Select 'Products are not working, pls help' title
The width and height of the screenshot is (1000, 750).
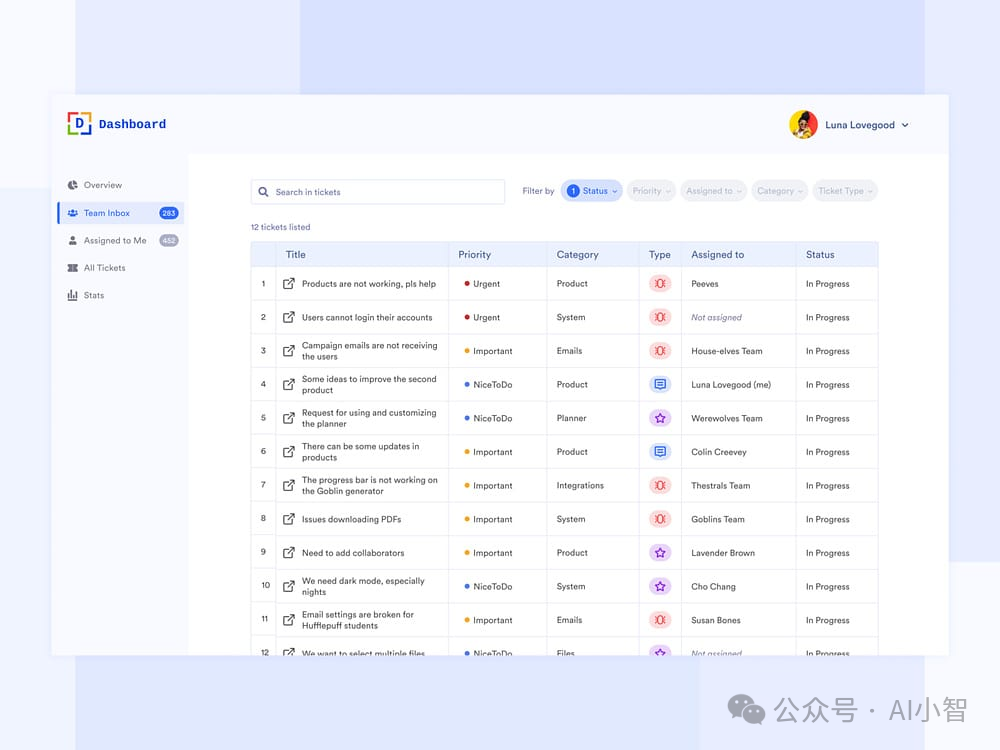point(369,284)
